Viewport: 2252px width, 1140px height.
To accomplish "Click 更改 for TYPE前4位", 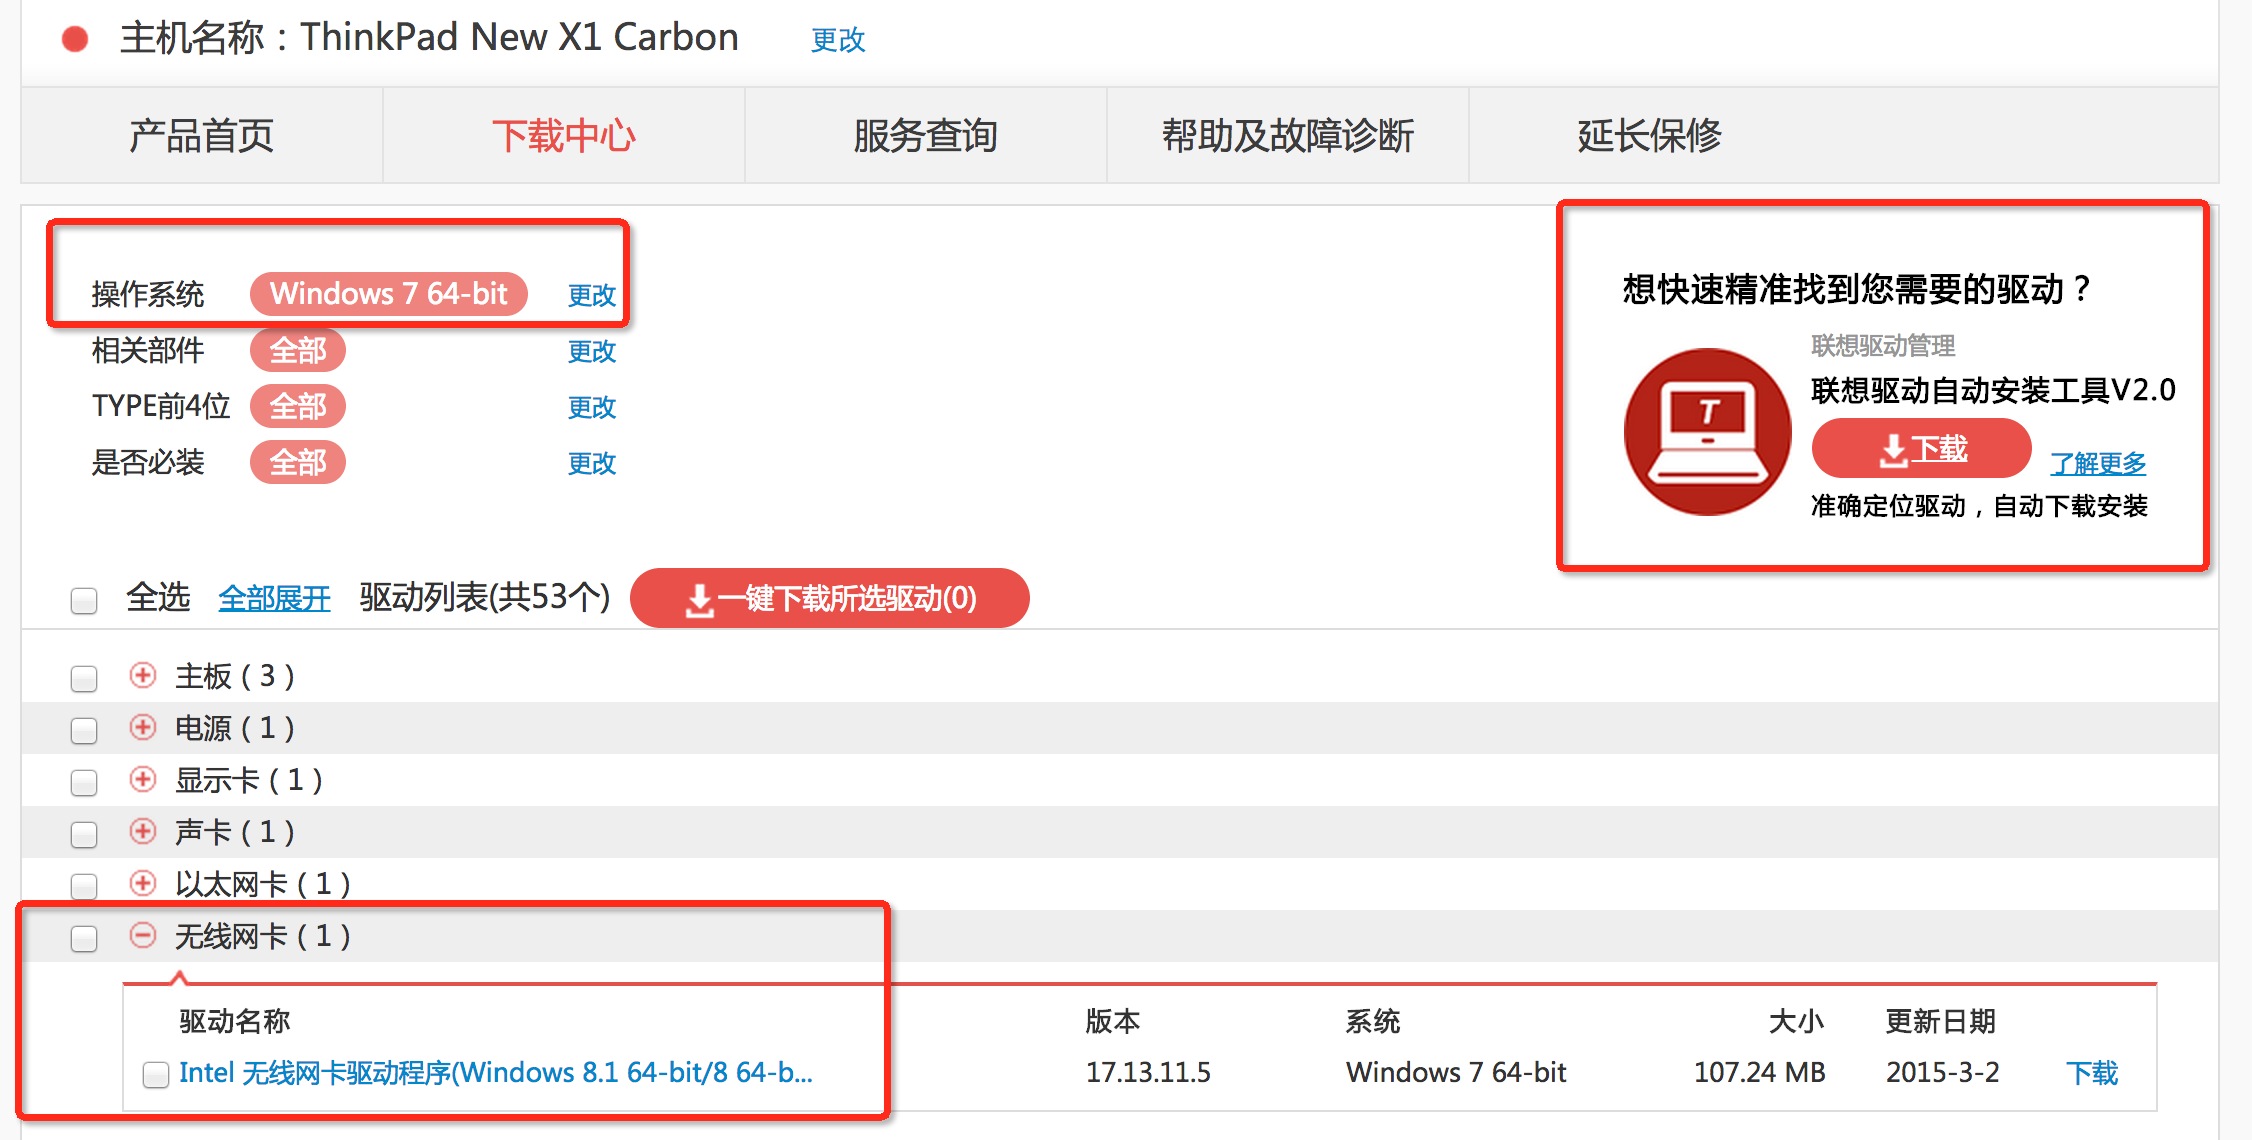I will (x=592, y=407).
